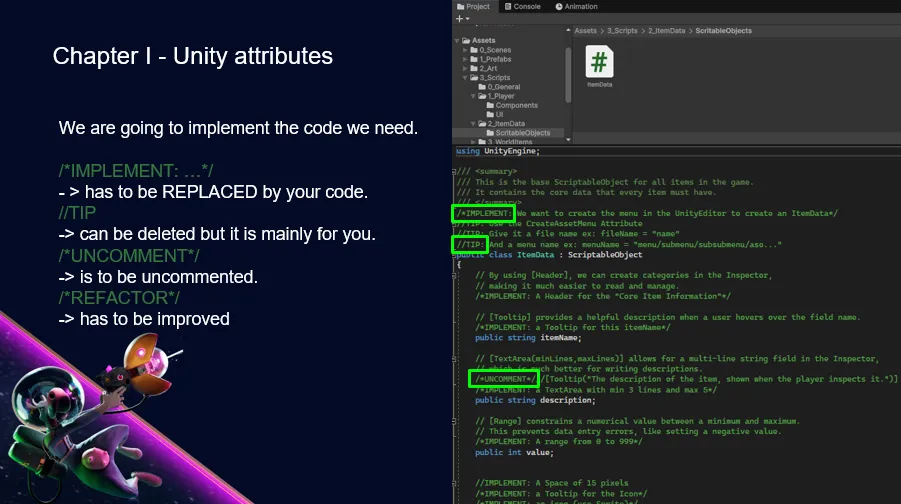The width and height of the screenshot is (901, 504).
Task: Collapse the Assets folder arrow
Action: click(x=457, y=41)
